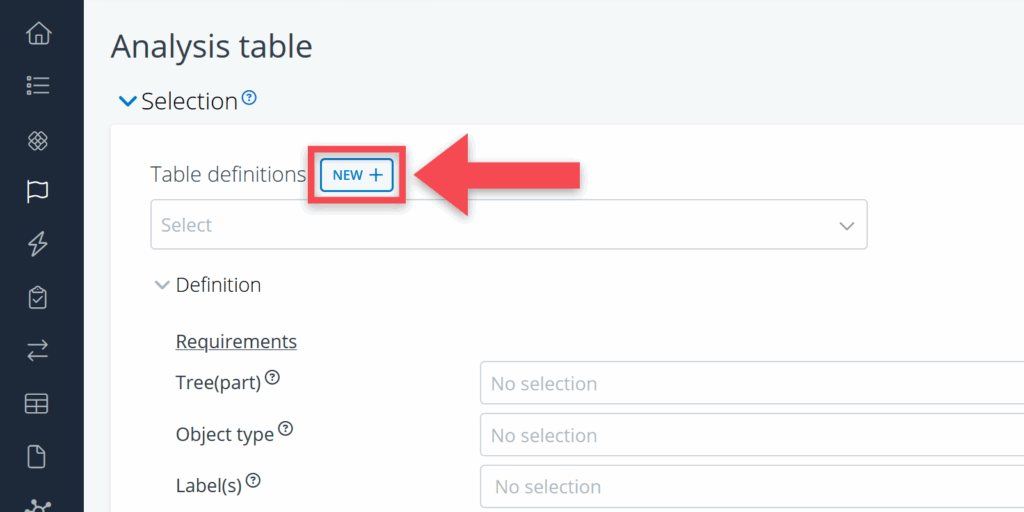The height and width of the screenshot is (512, 1024).
Task: Click the Tree(part) No selection field
Action: tap(750, 383)
